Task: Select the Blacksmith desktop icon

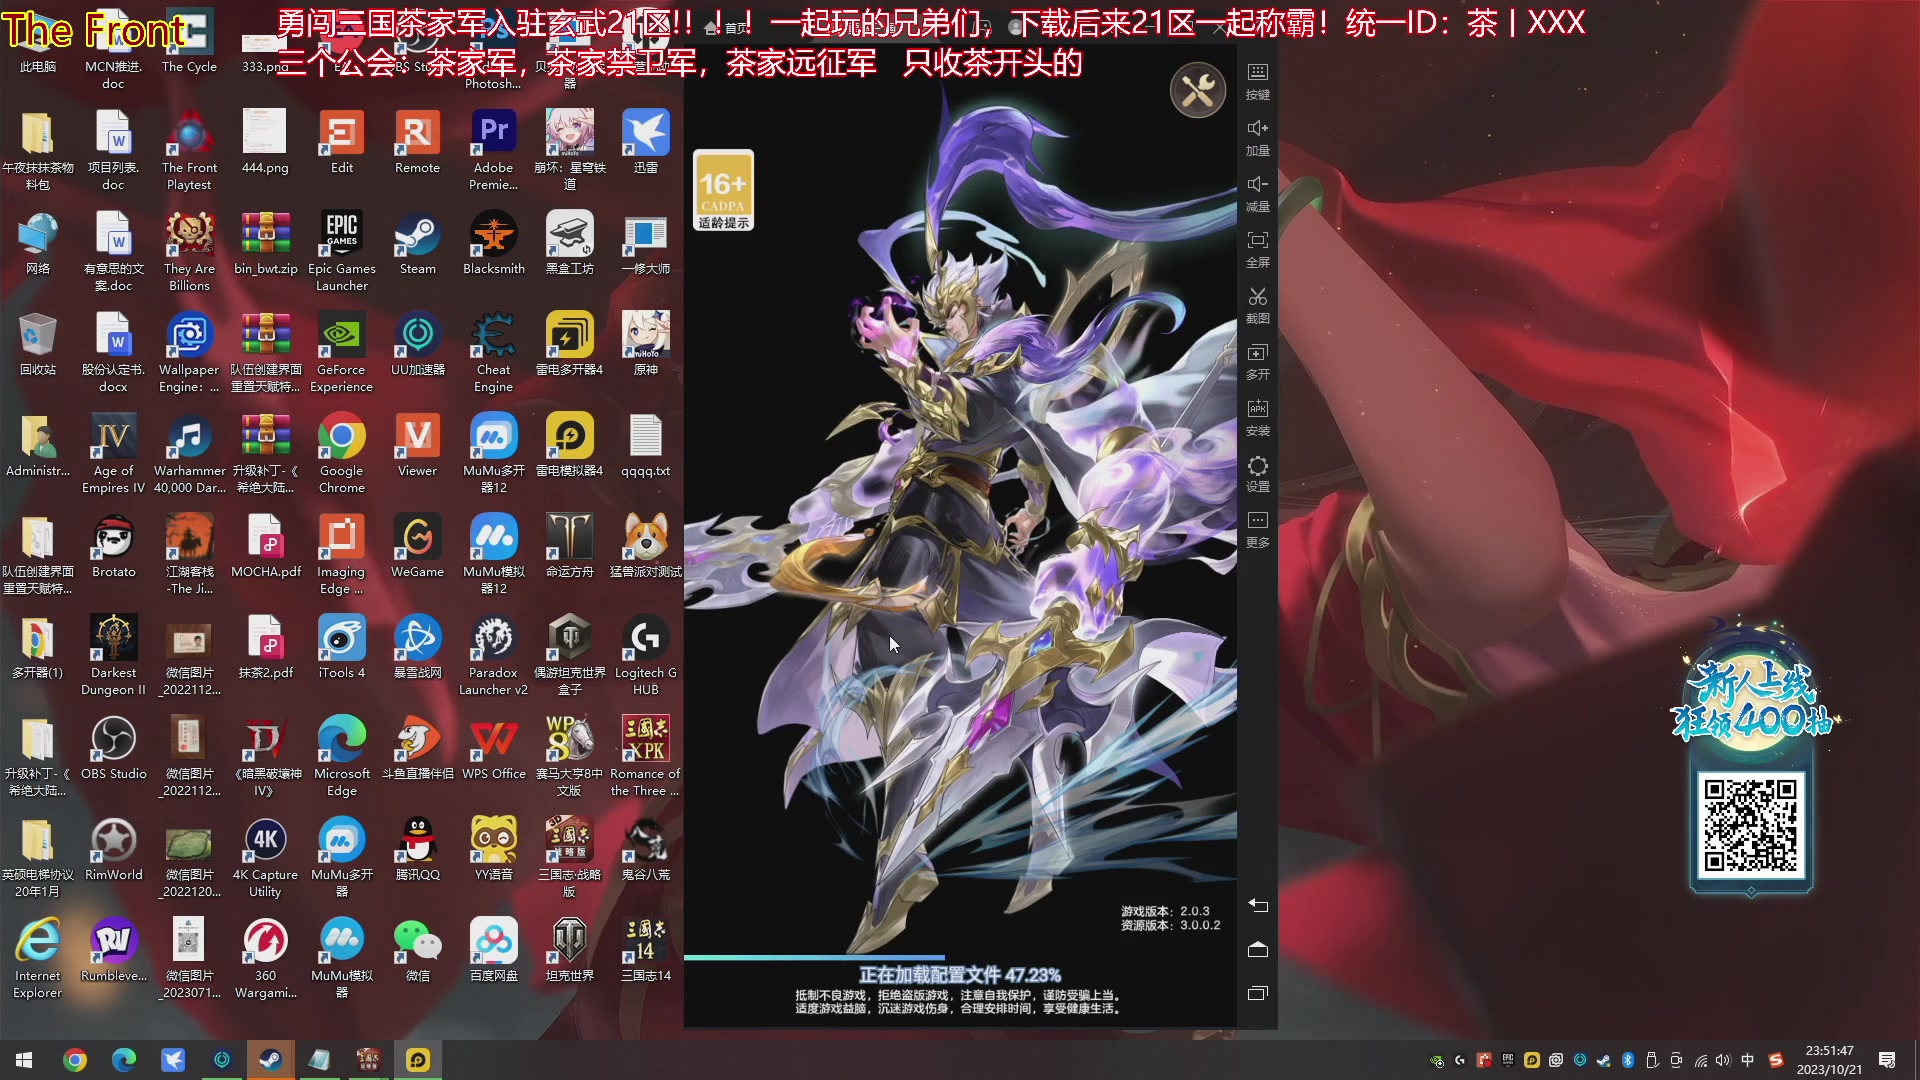Action: coord(493,243)
